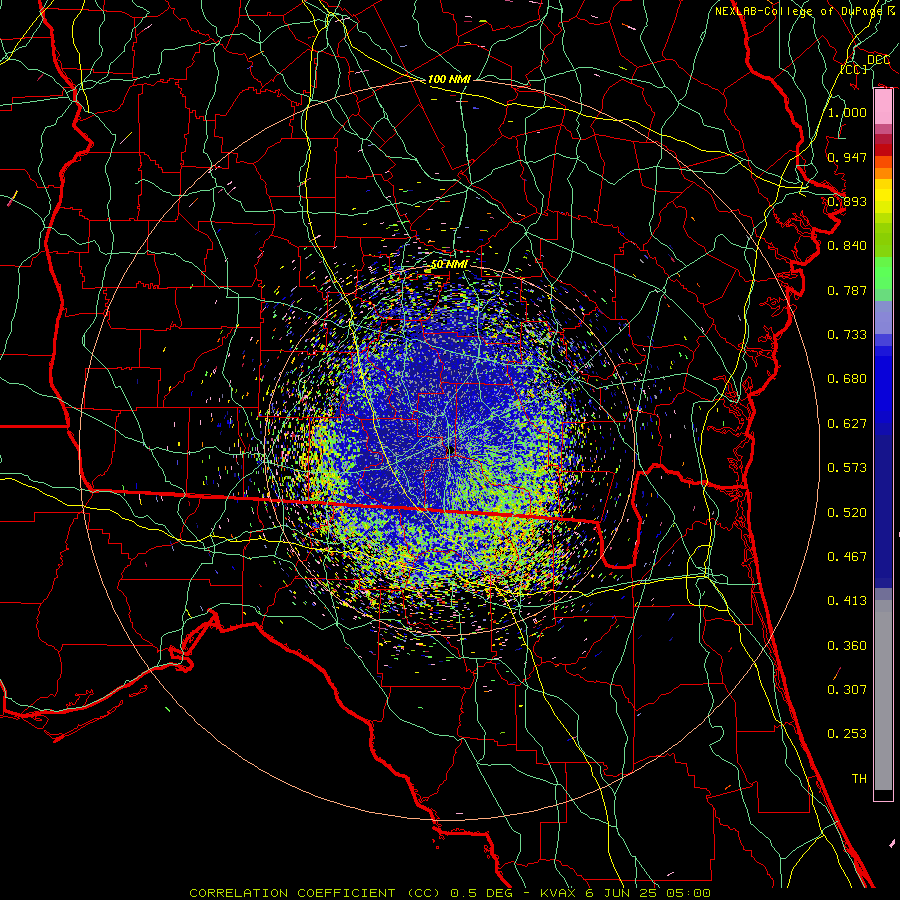Click the 0.680 legend value

[847, 379]
